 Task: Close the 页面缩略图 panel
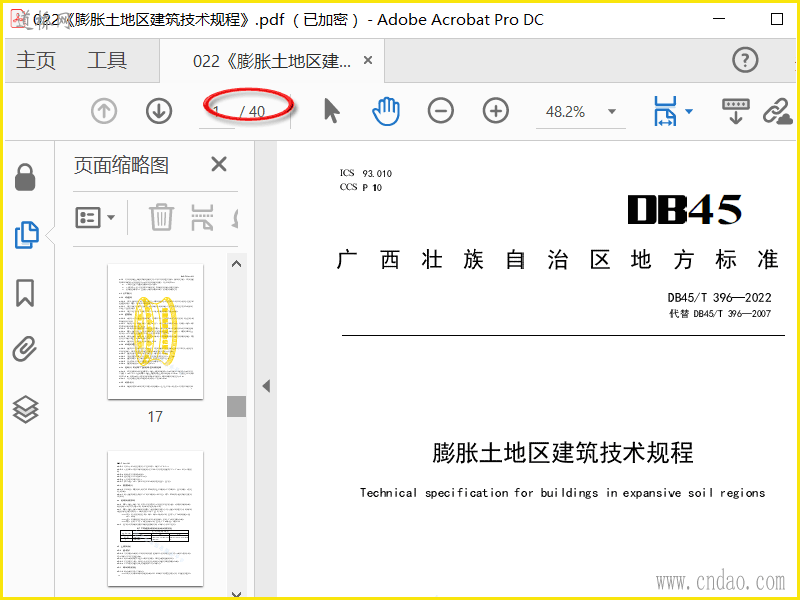[219, 164]
